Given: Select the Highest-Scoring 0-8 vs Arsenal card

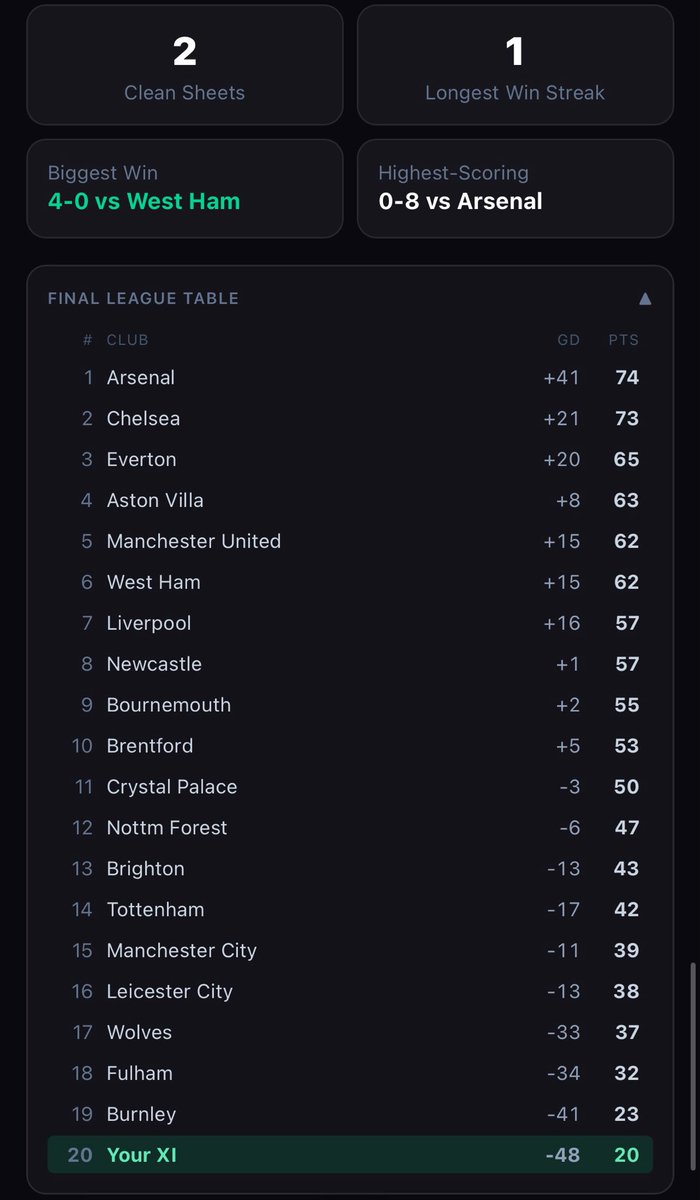Looking at the screenshot, I should (515, 188).
